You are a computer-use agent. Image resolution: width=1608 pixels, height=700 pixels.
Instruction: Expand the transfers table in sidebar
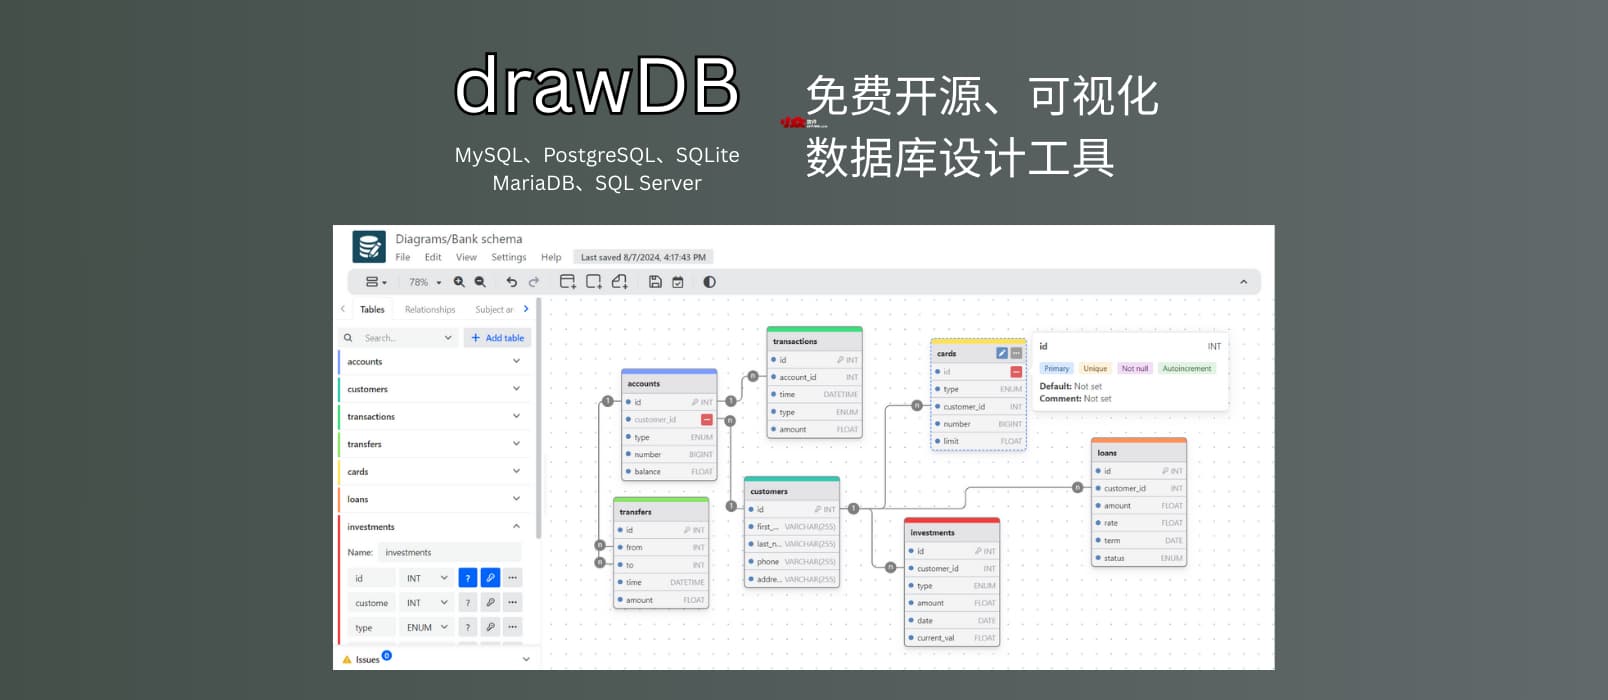516,444
